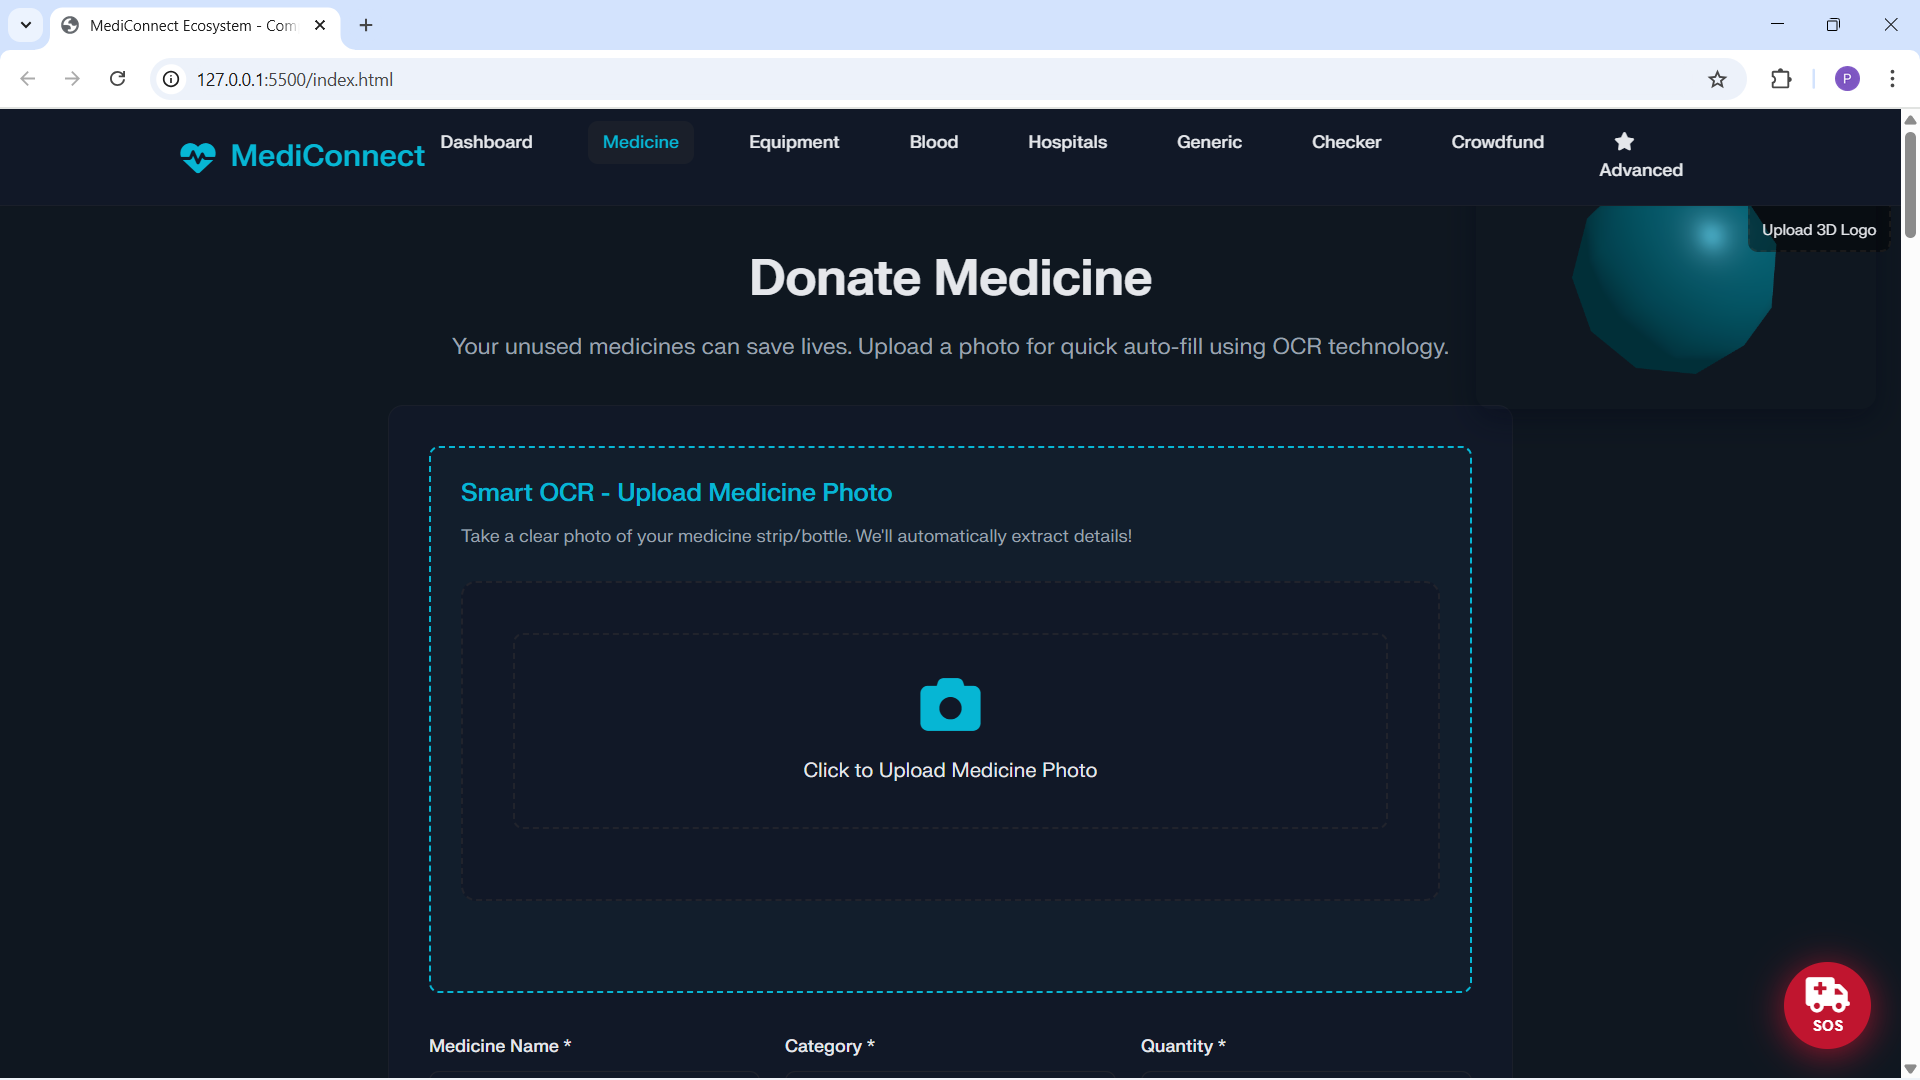
Task: Click the teal 3D sphere logo
Action: (1670, 290)
